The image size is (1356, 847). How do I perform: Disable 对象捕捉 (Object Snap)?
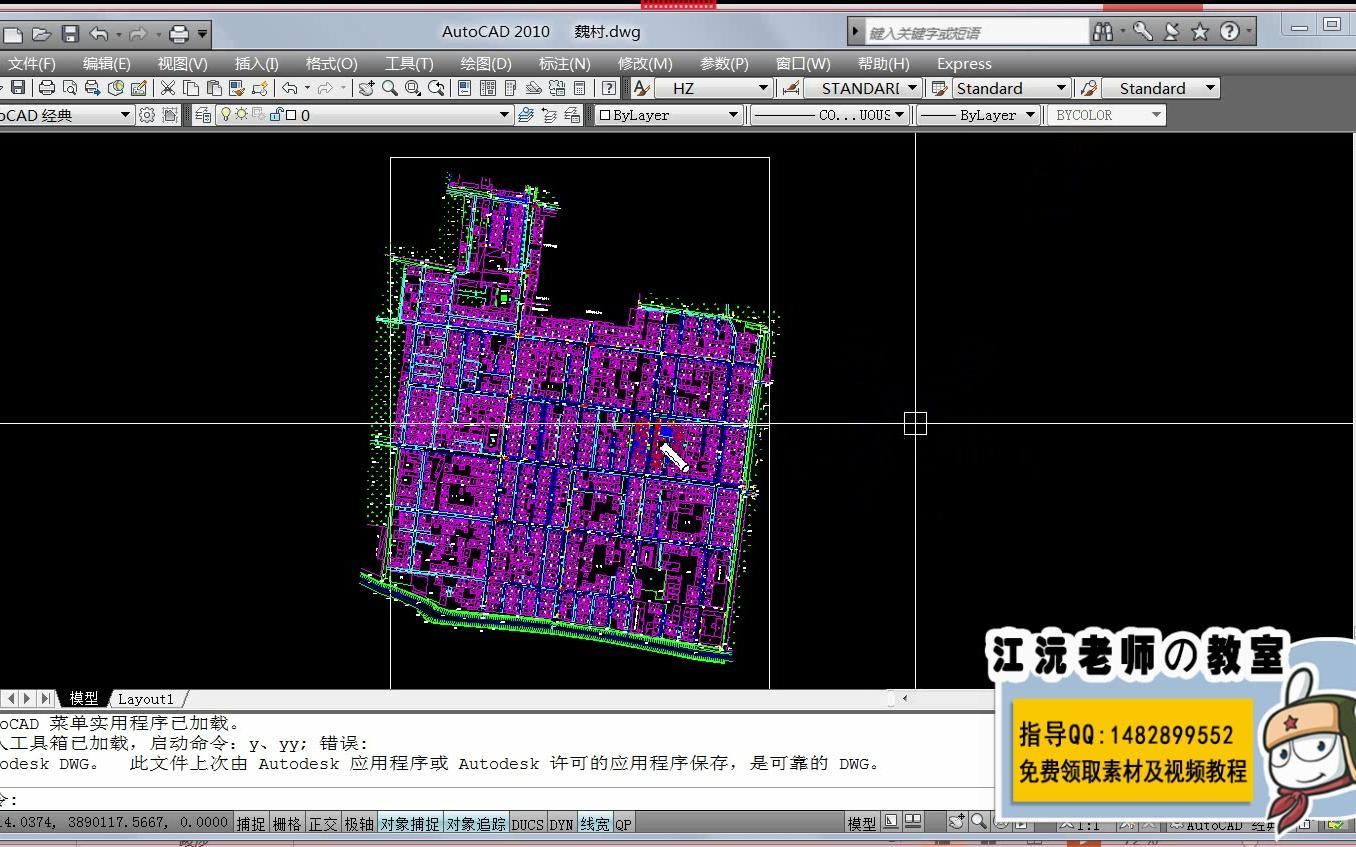coord(410,823)
